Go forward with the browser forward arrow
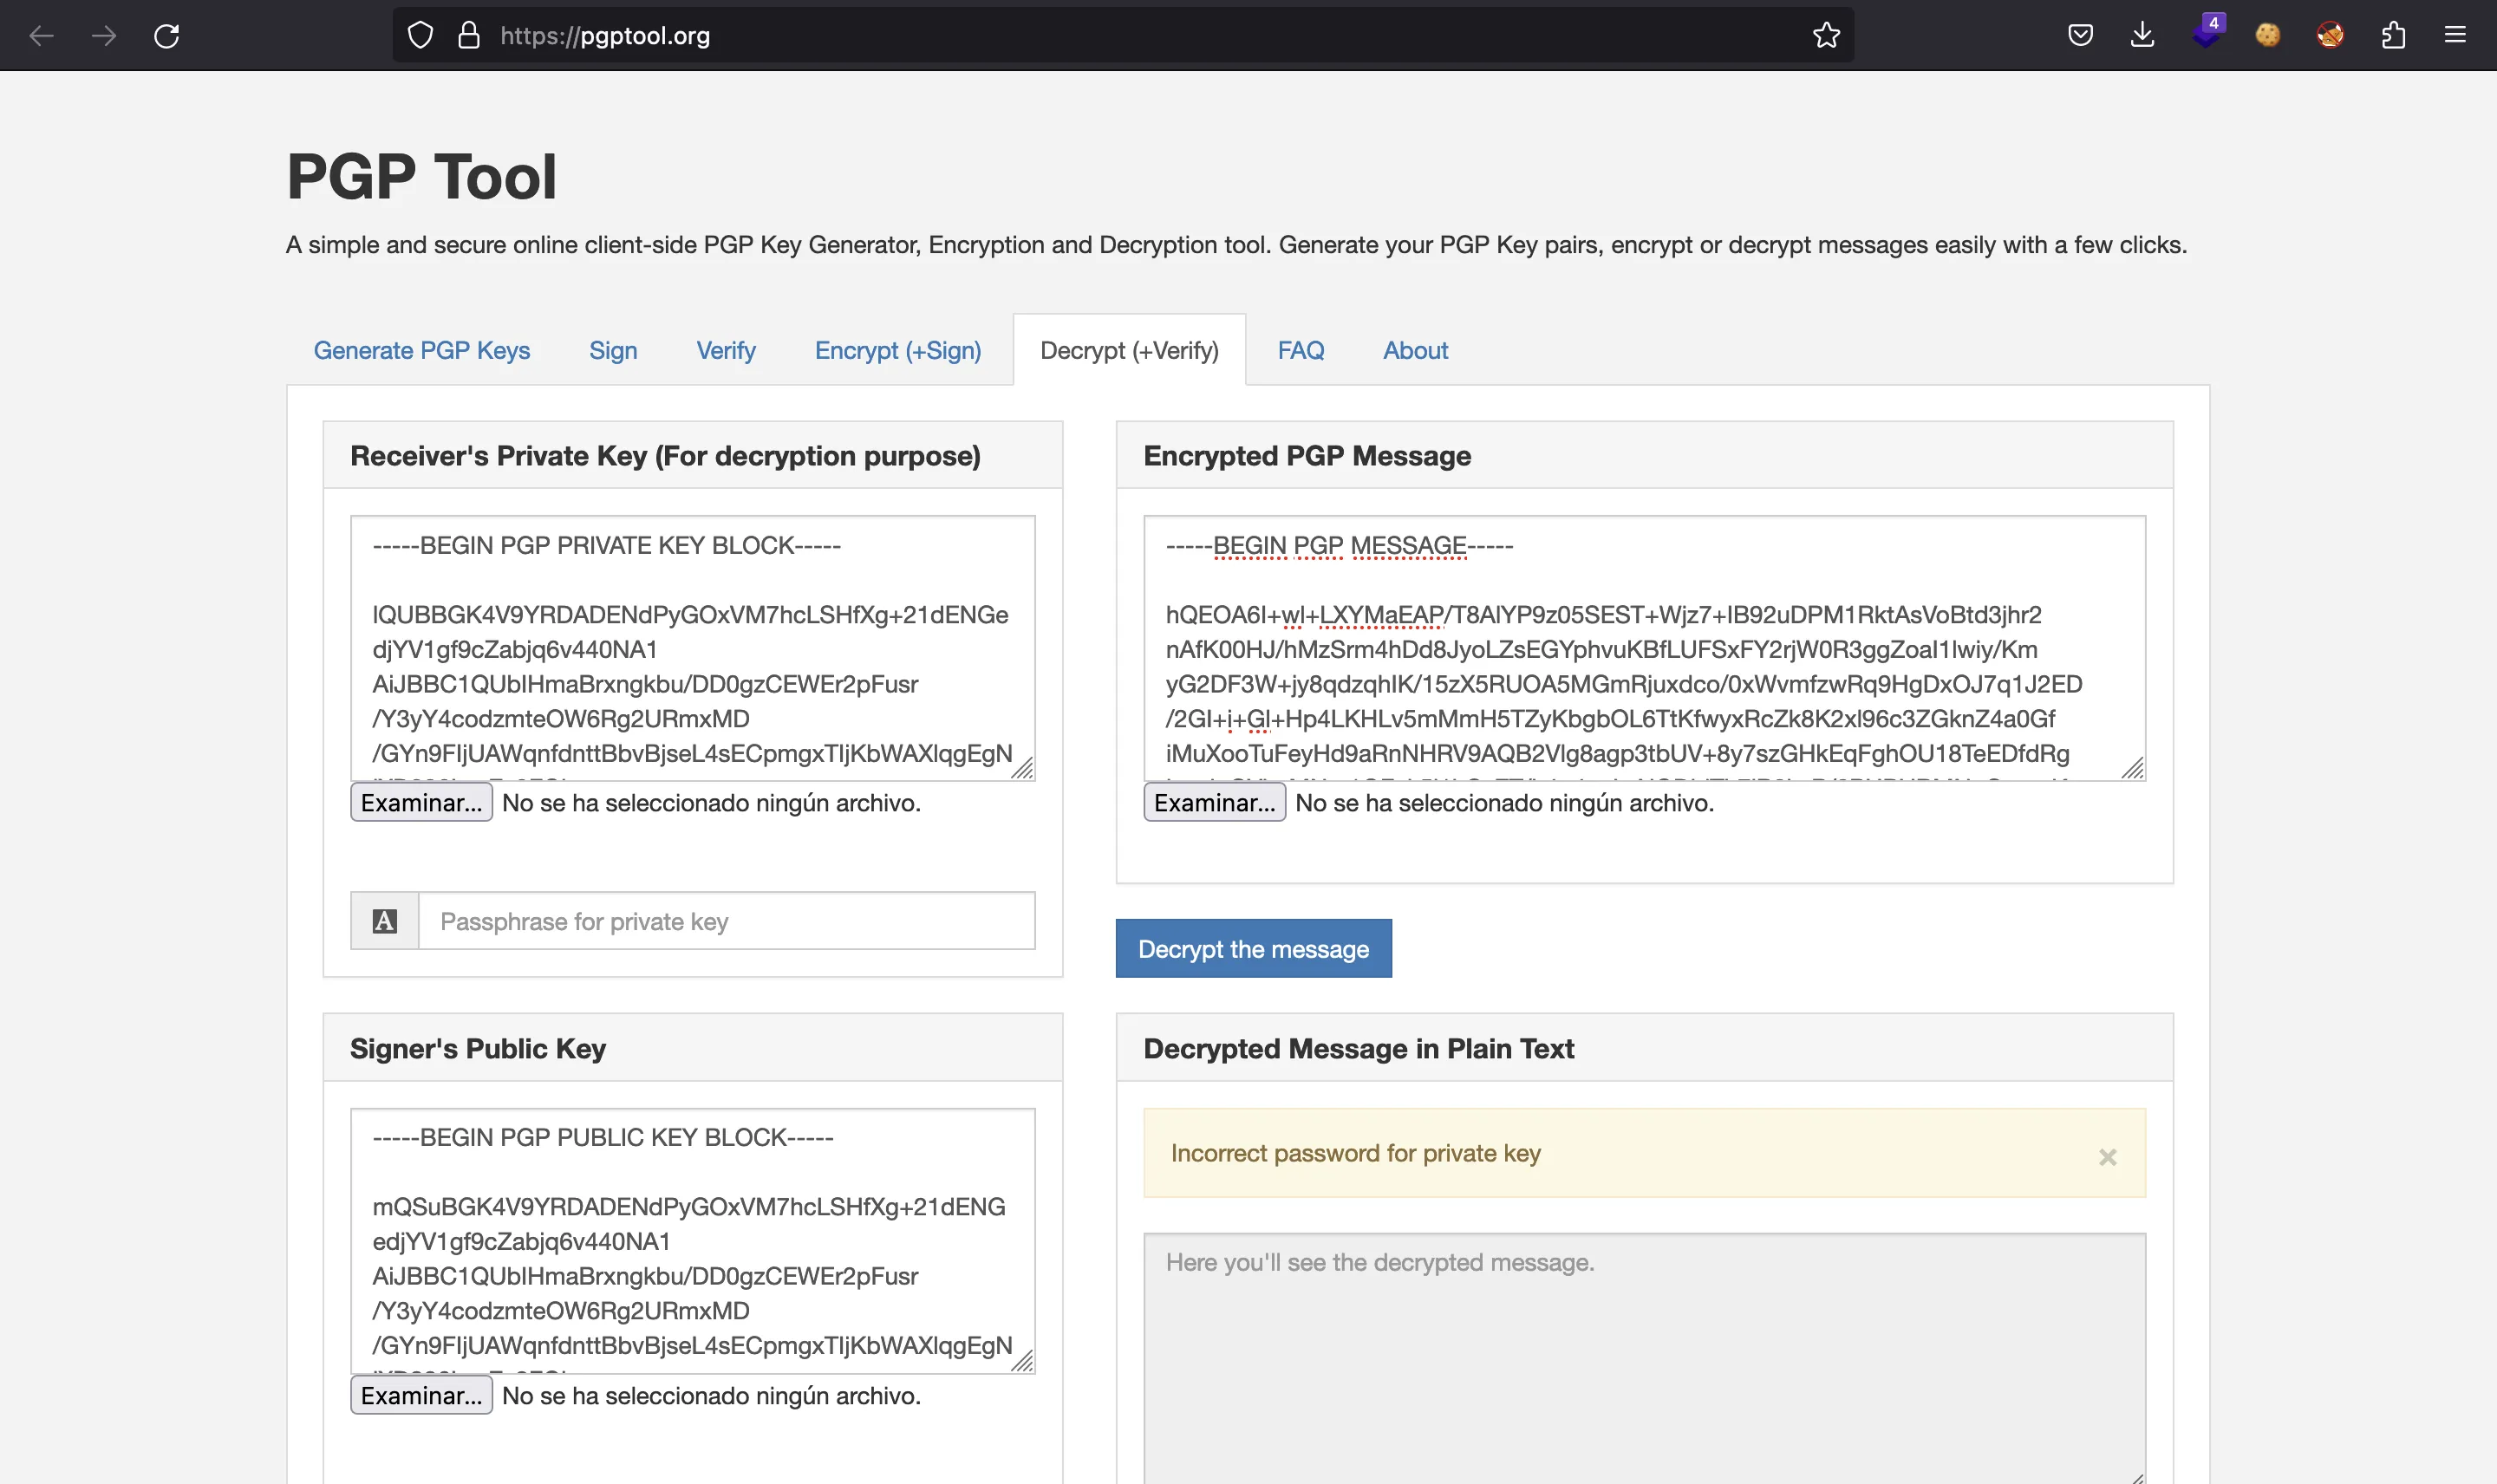Viewport: 2497px width, 1484px height. (104, 36)
